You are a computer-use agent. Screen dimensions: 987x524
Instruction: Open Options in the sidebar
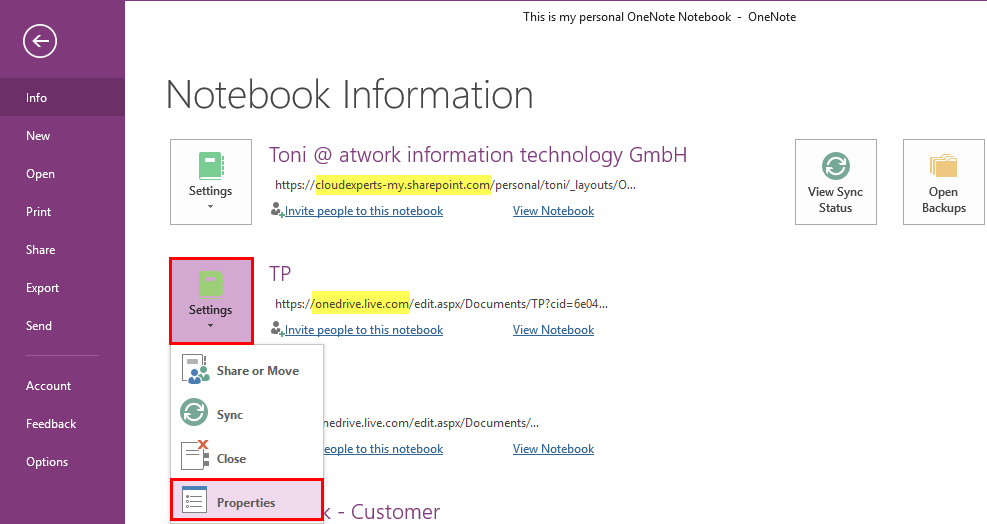point(47,462)
